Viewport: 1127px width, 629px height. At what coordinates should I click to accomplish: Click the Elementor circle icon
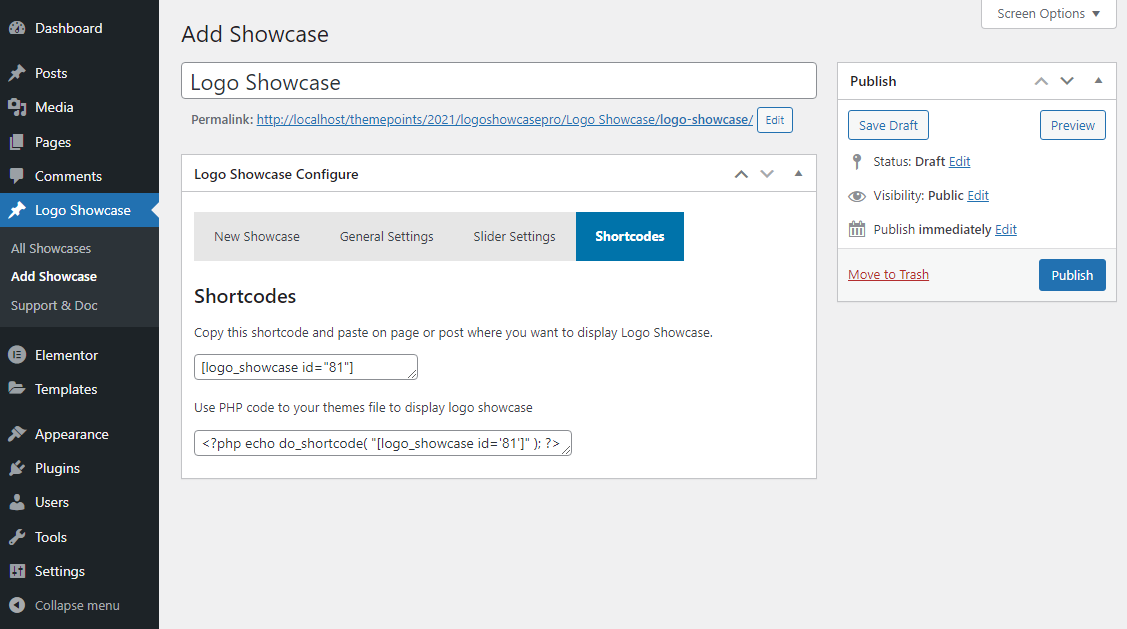click(17, 355)
